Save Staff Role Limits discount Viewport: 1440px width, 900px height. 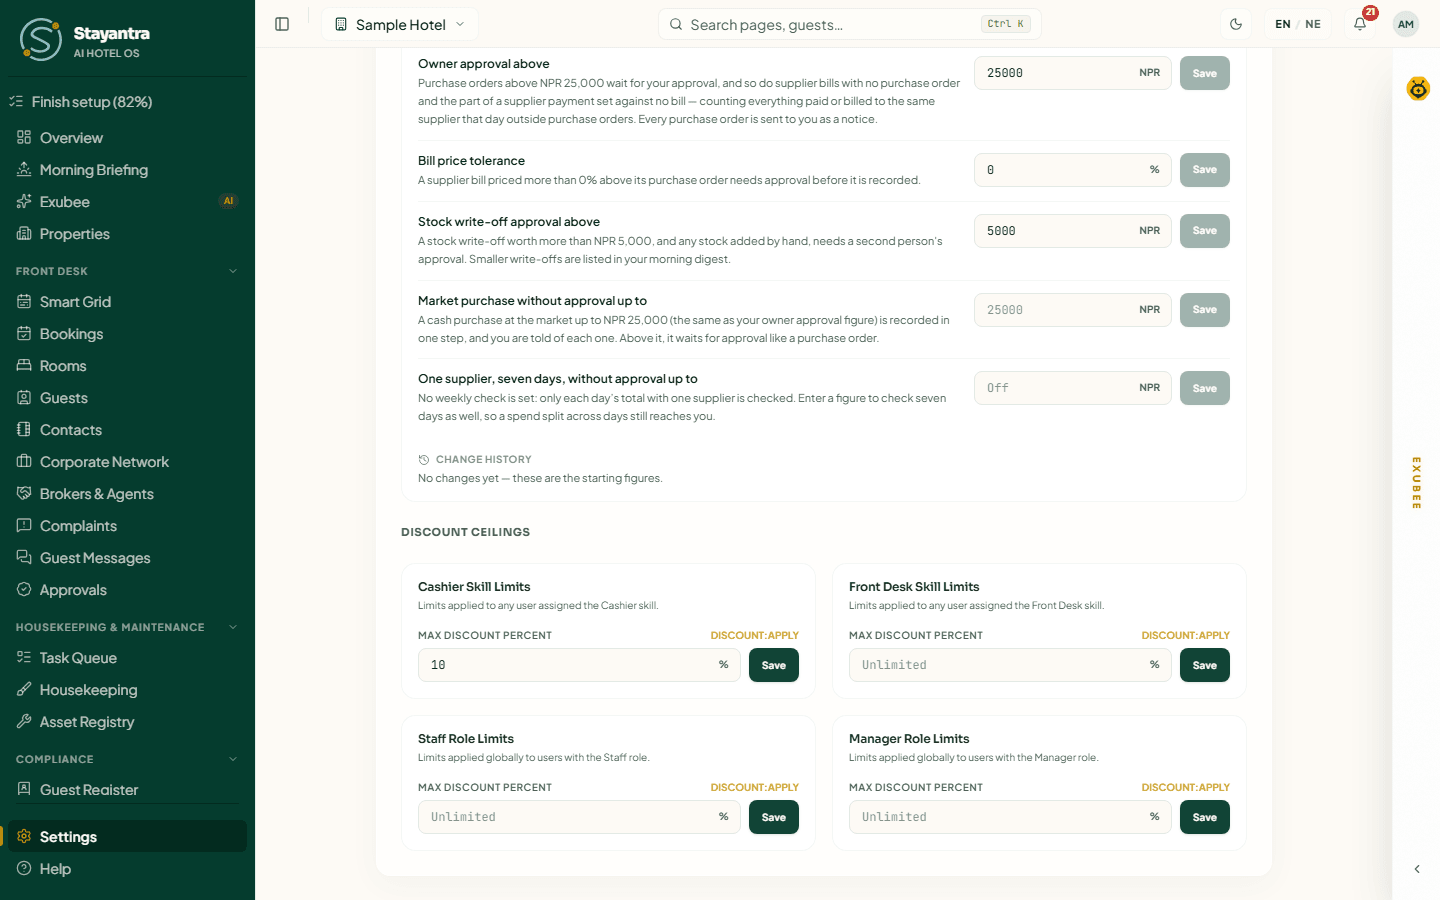tap(774, 817)
